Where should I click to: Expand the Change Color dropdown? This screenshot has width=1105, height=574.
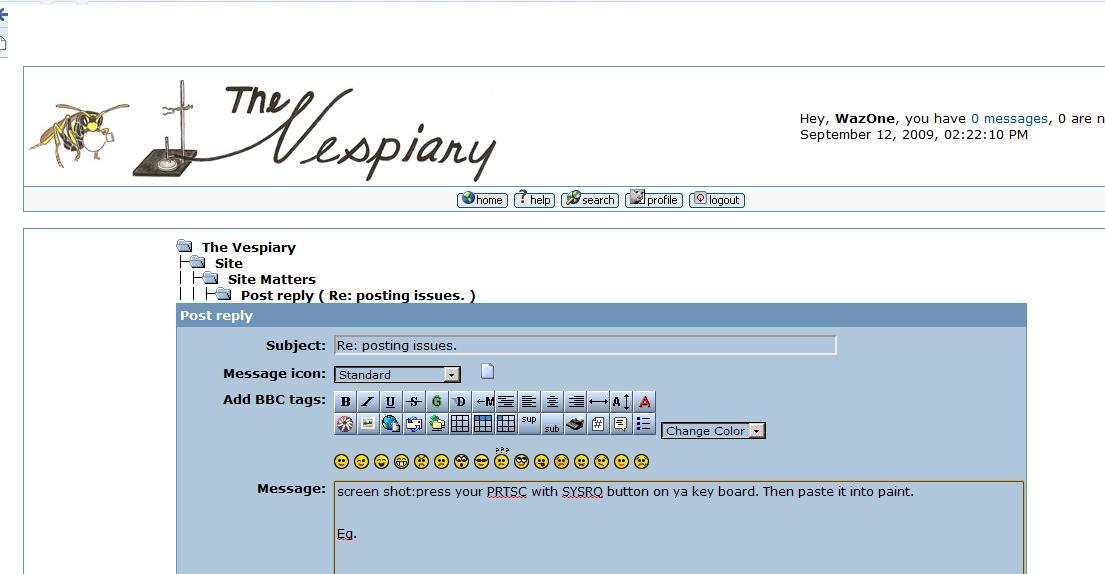coord(756,431)
